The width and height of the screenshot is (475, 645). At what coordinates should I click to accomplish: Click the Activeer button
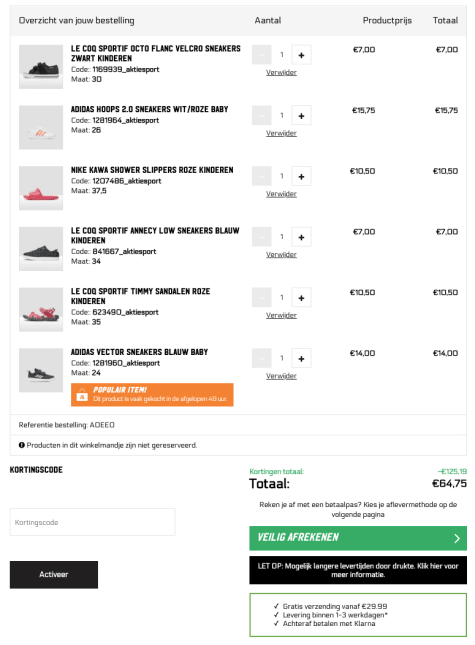pos(54,574)
